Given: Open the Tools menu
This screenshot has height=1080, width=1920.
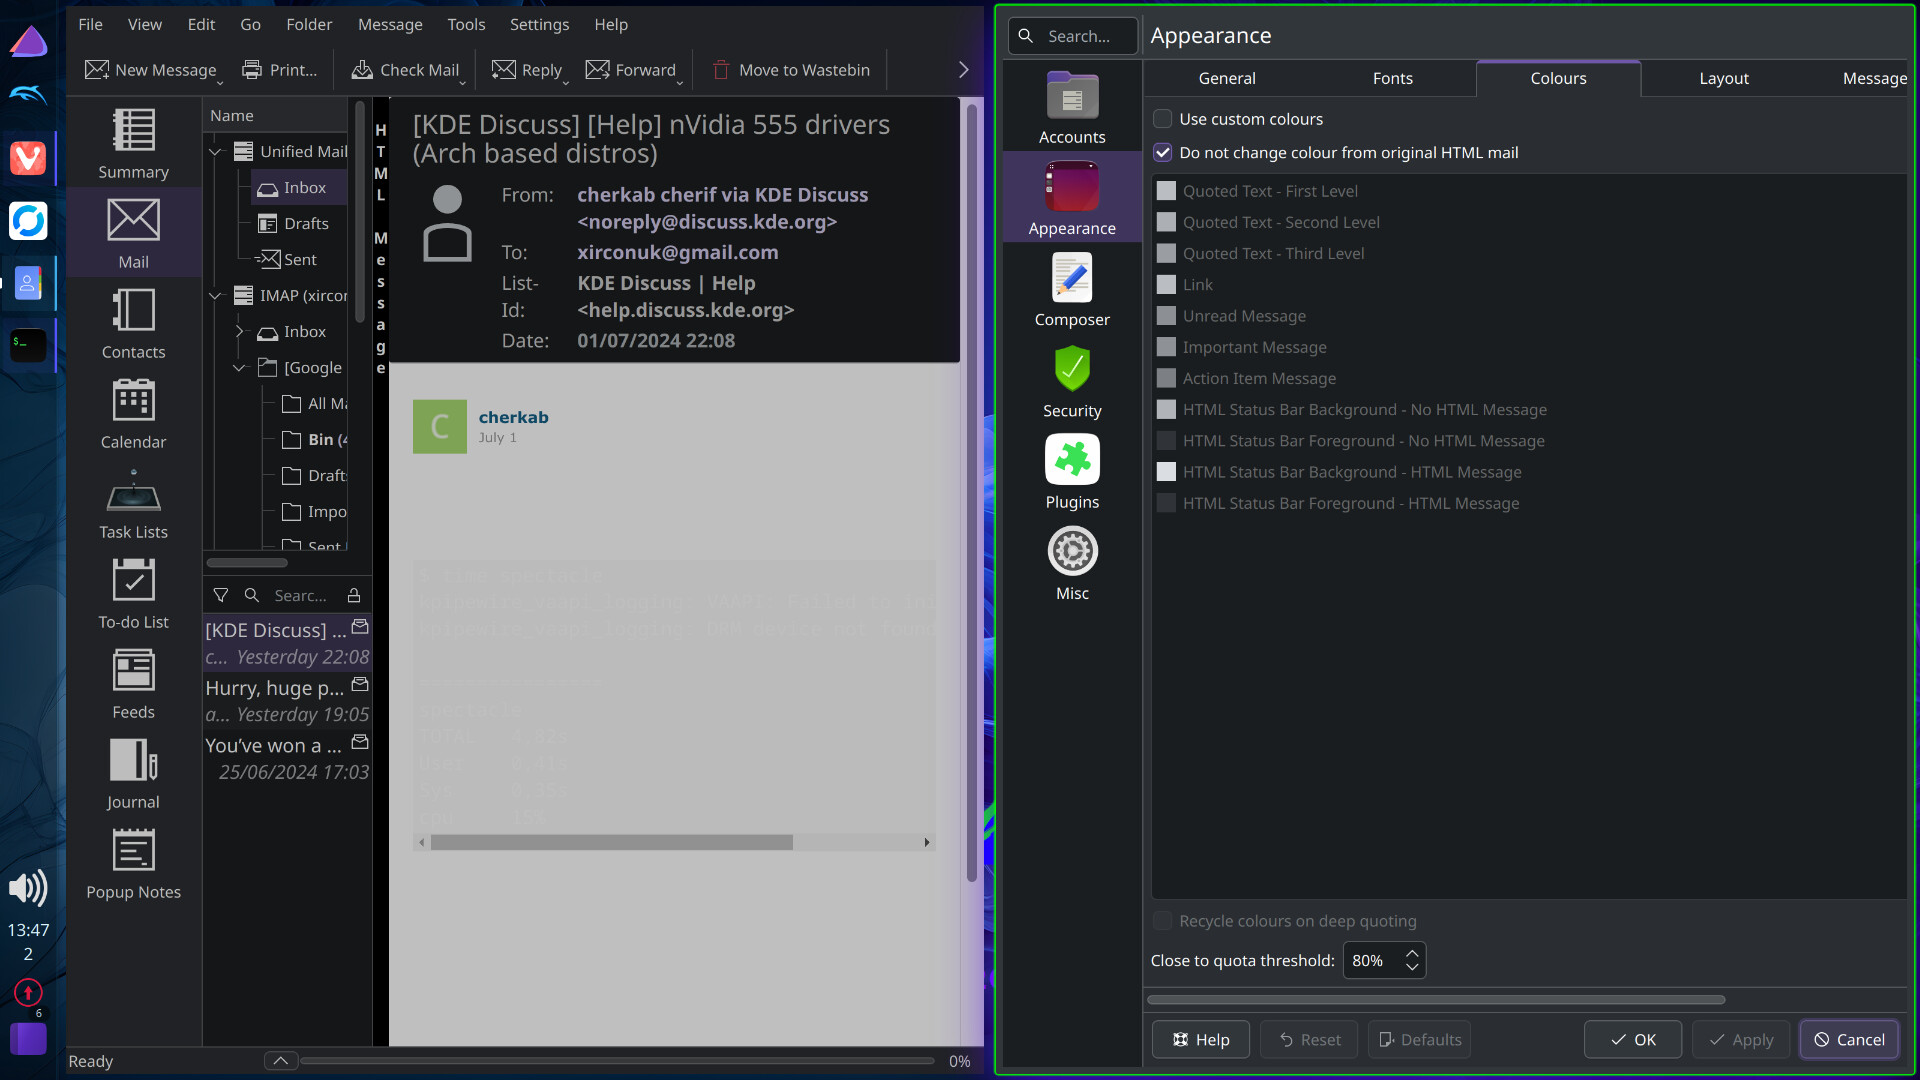Looking at the screenshot, I should (x=466, y=24).
